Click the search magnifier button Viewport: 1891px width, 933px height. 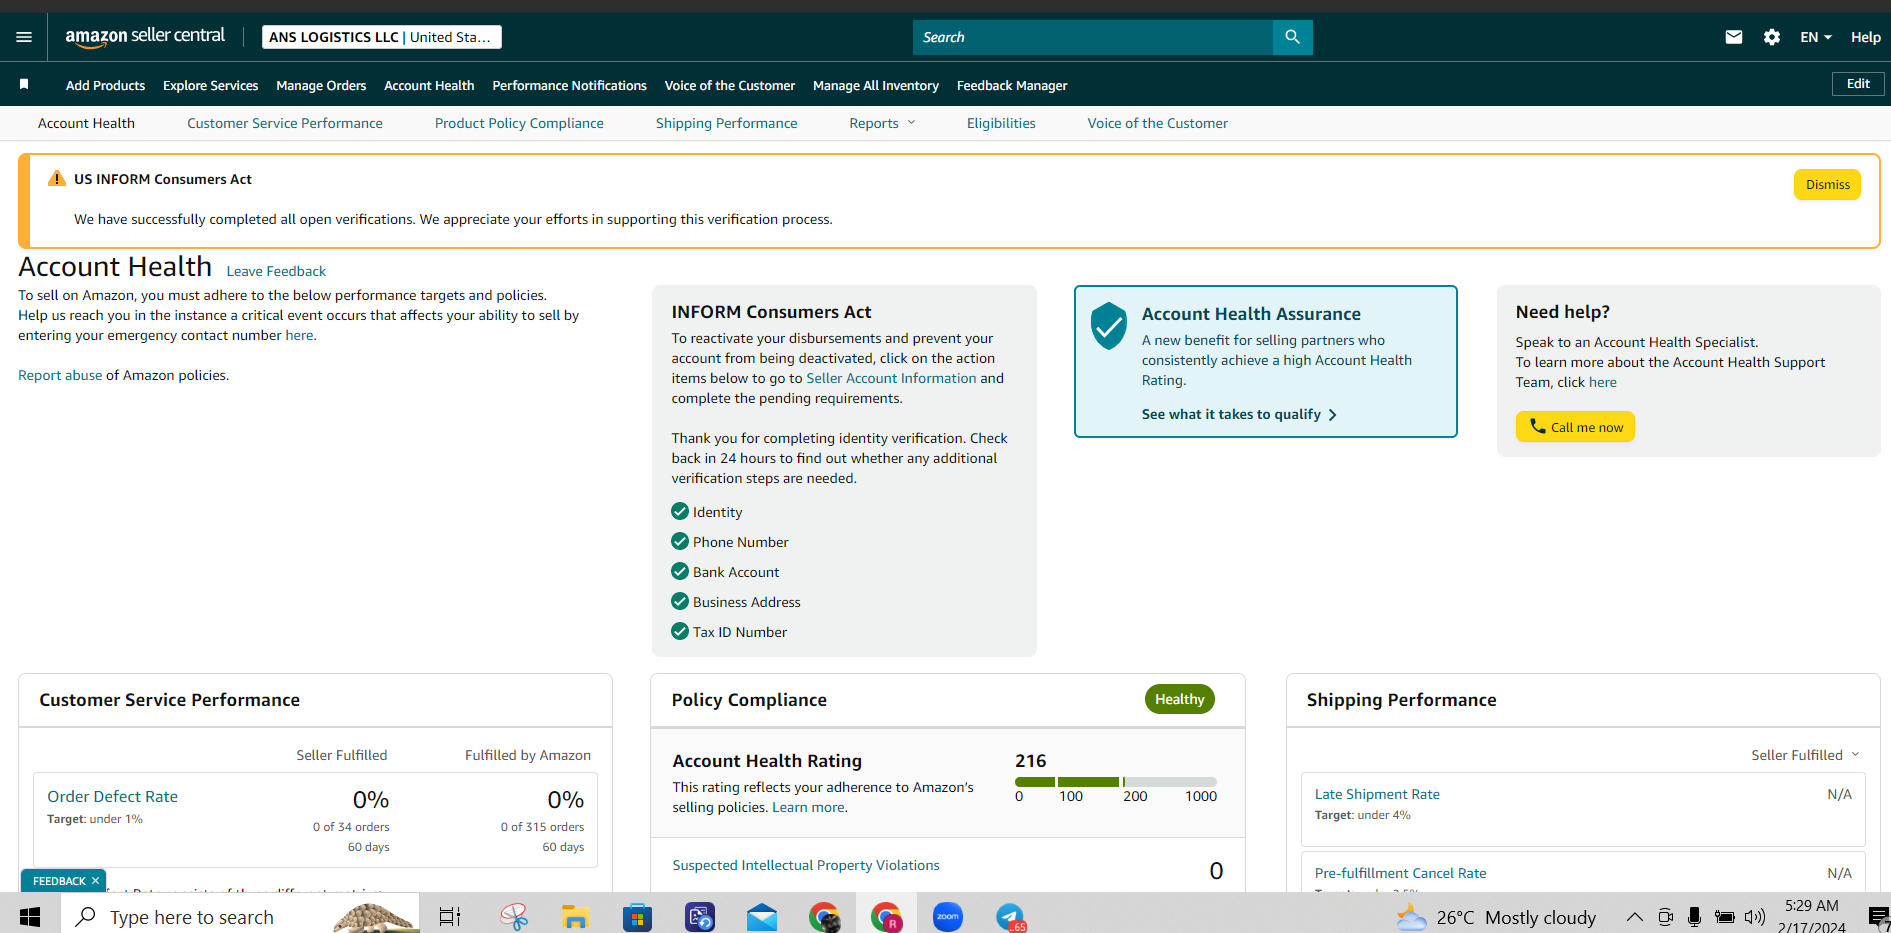1292,37
